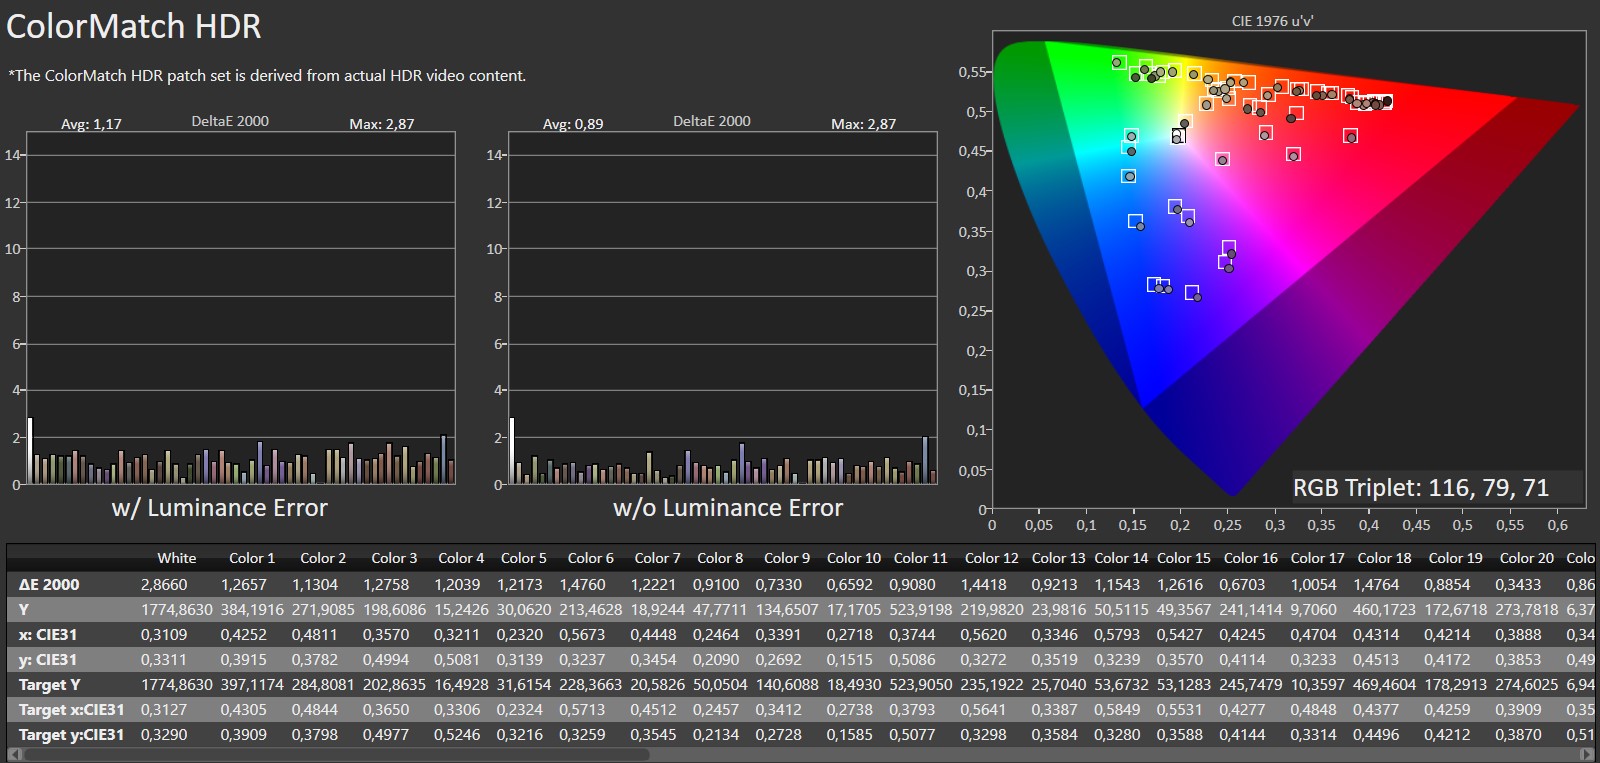This screenshot has height=763, width=1600.
Task: Click Avg: 0,89 above the right chart
Action: [x=573, y=124]
